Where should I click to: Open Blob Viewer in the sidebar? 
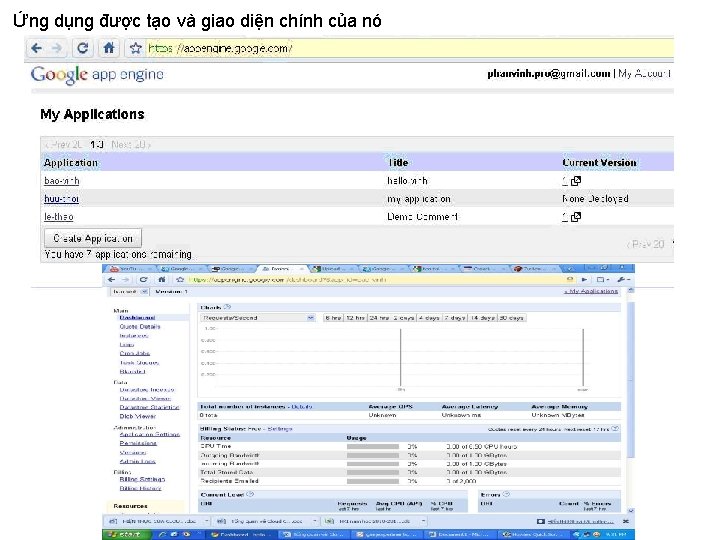click(138, 416)
